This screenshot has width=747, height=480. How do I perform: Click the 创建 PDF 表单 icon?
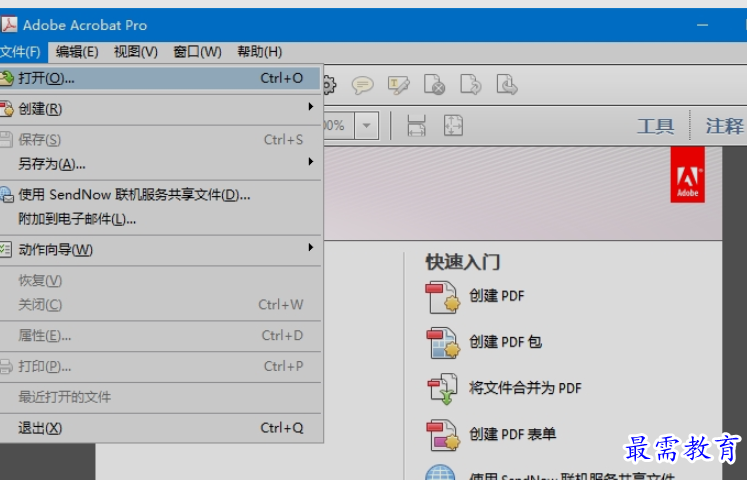coord(443,435)
